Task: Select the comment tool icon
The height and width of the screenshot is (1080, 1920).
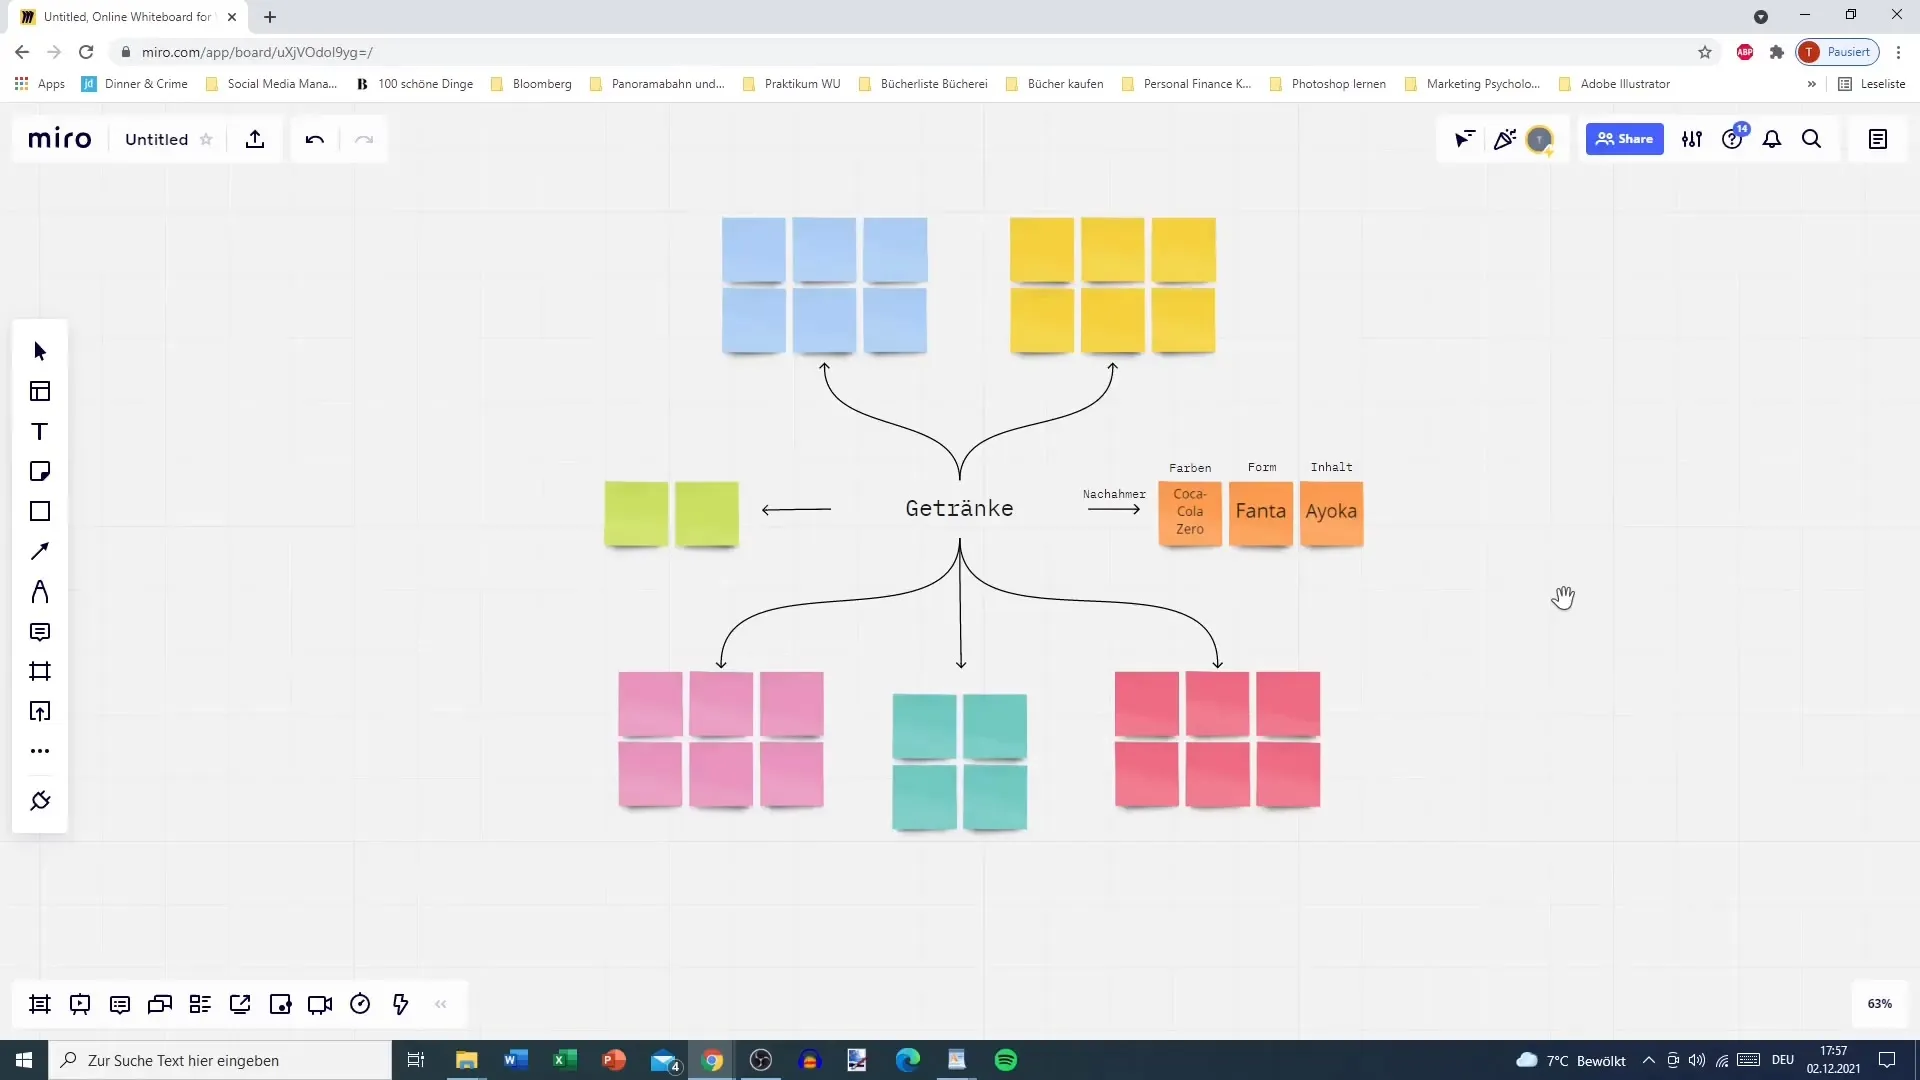Action: [38, 633]
